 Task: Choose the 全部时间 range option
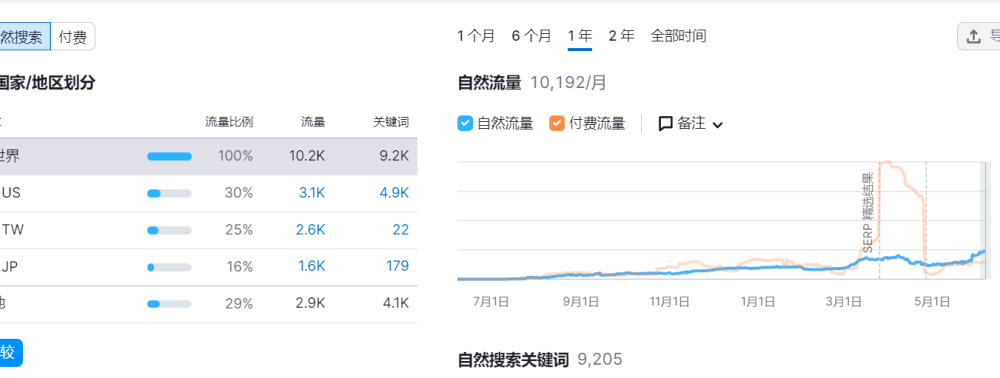coord(678,36)
